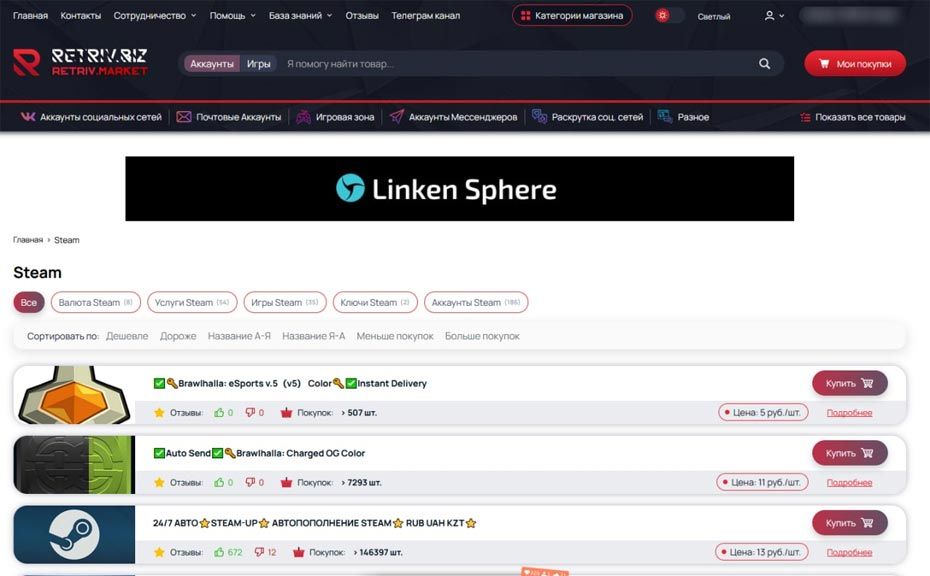Image resolution: width=930 pixels, height=576 pixels.
Task: Sort by Больше покупок
Action: pyautogui.click(x=482, y=336)
